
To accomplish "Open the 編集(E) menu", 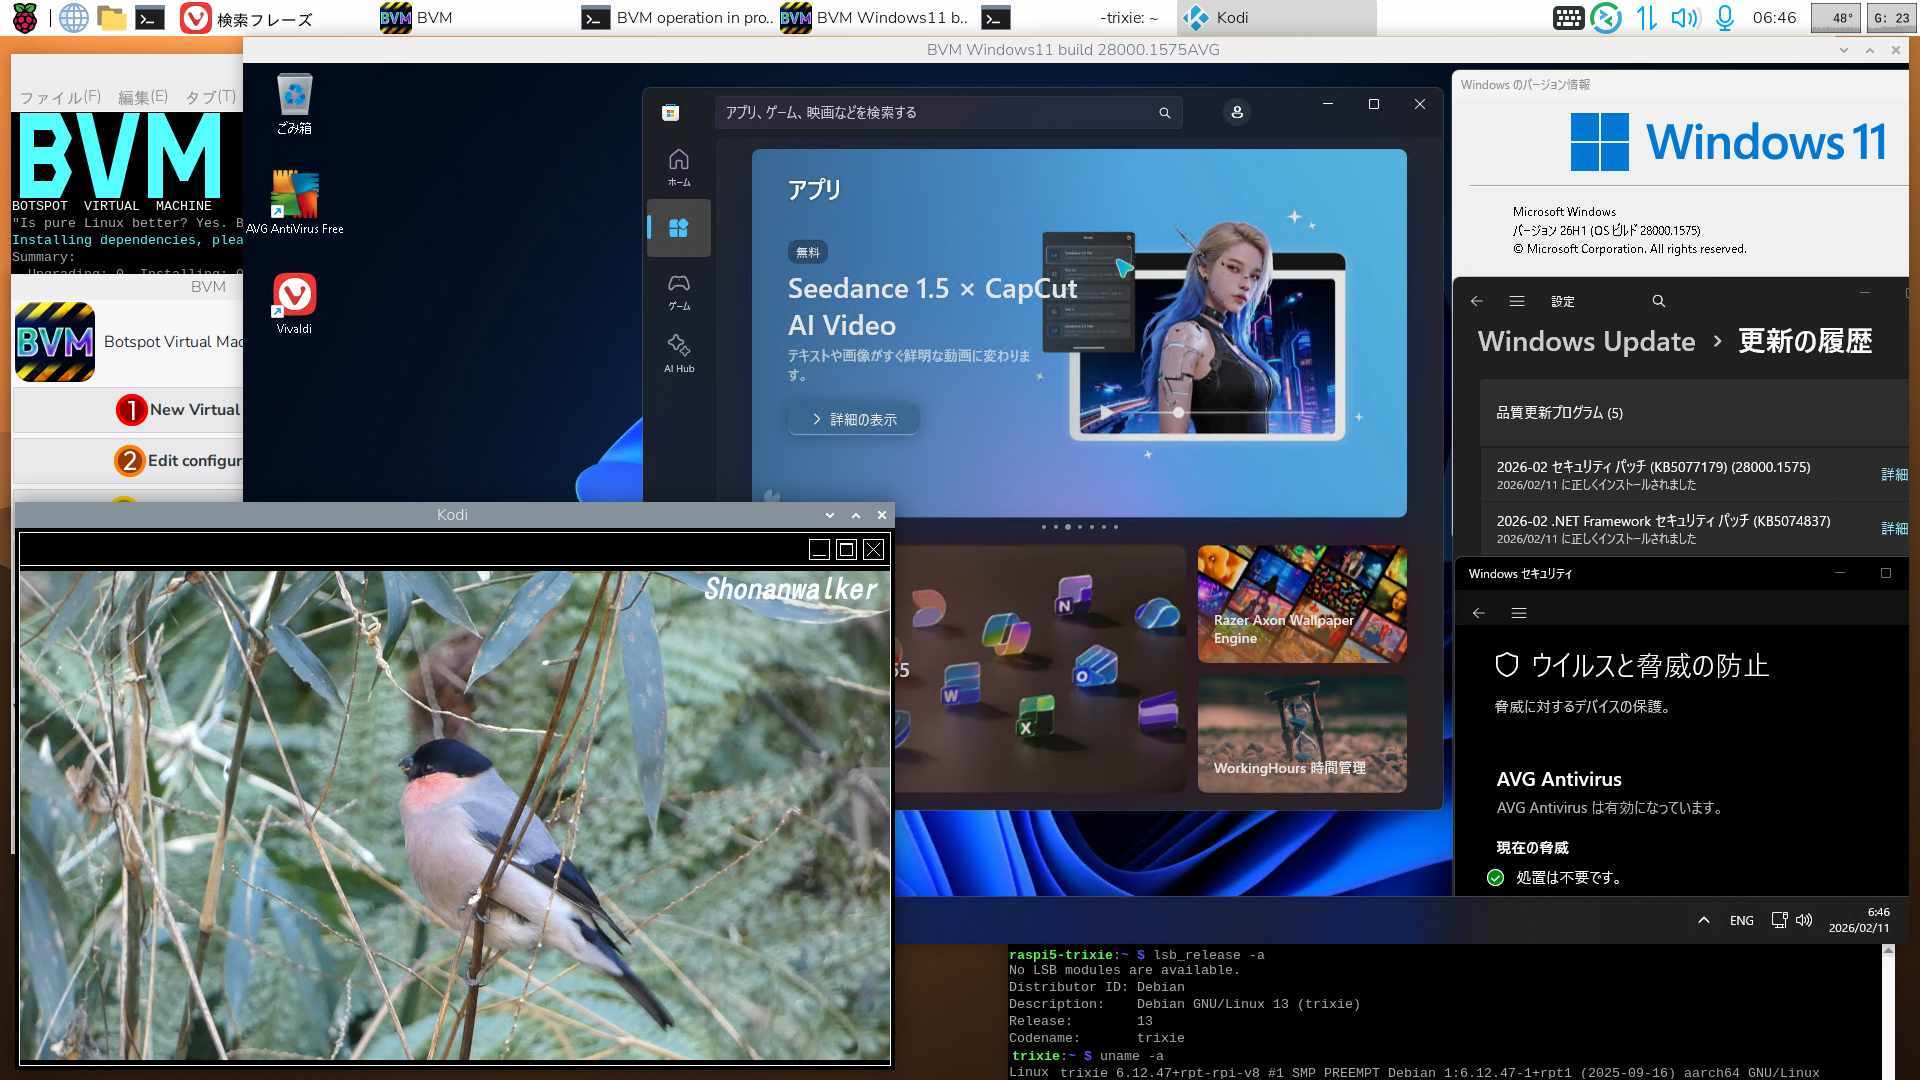I will click(142, 97).
